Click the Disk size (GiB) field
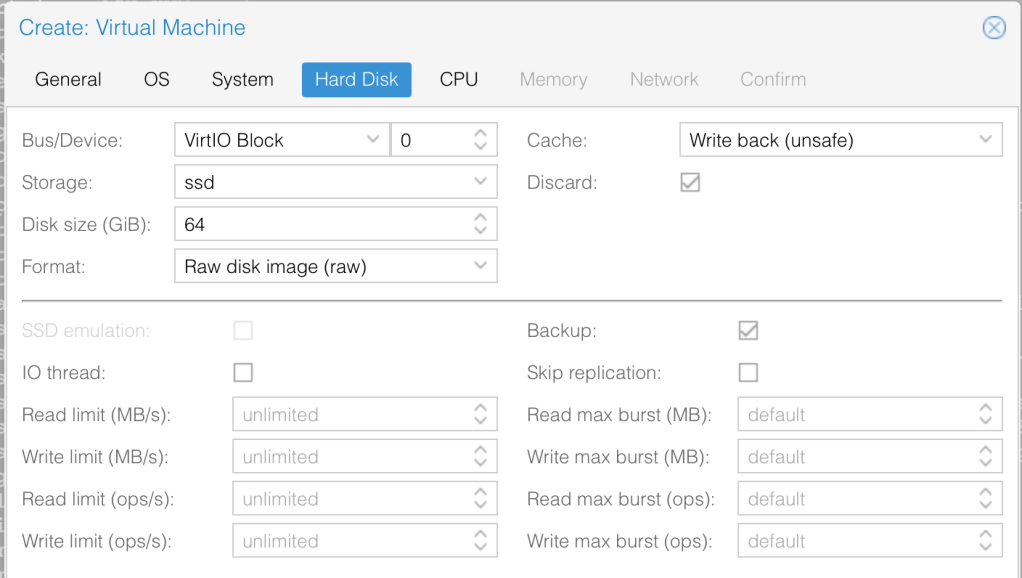Screen dimensions: 1022x578 tap(320, 225)
